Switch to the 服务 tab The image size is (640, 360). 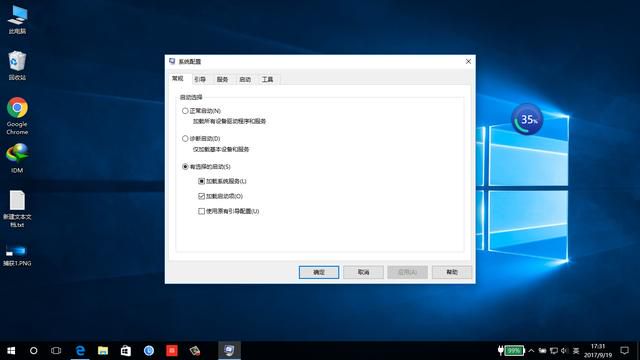pyautogui.click(x=222, y=80)
